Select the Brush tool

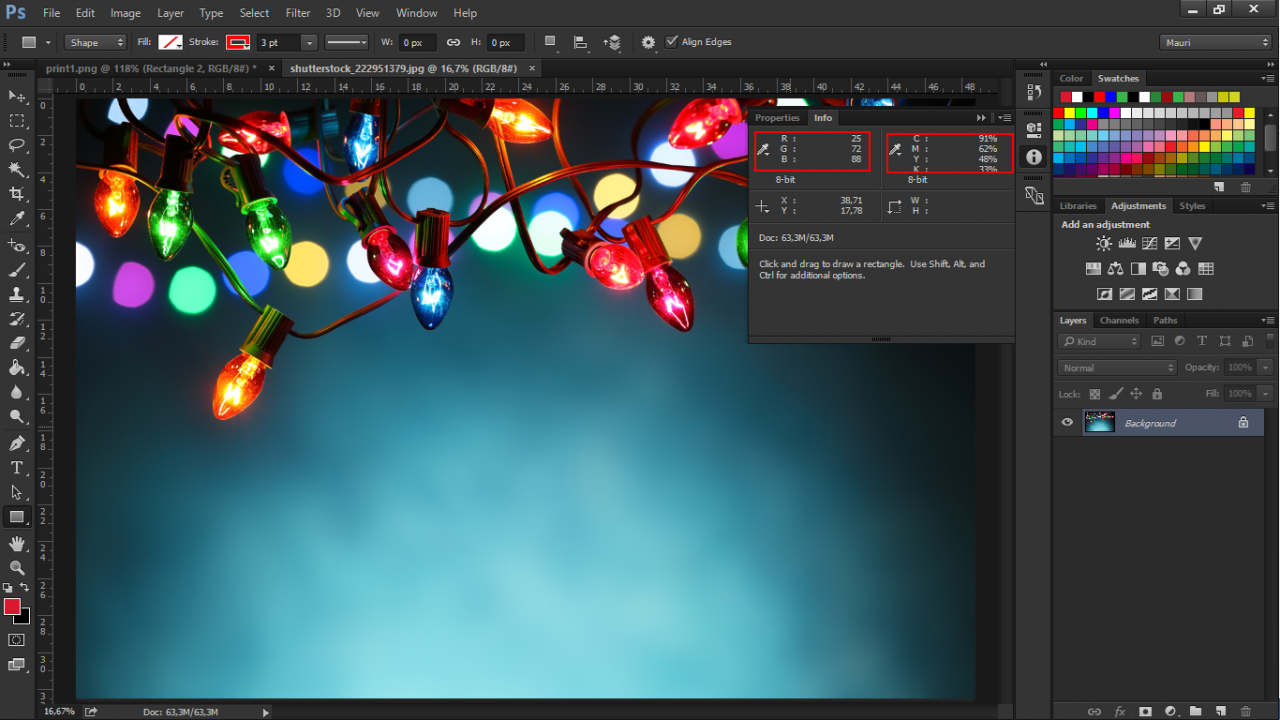[17, 270]
